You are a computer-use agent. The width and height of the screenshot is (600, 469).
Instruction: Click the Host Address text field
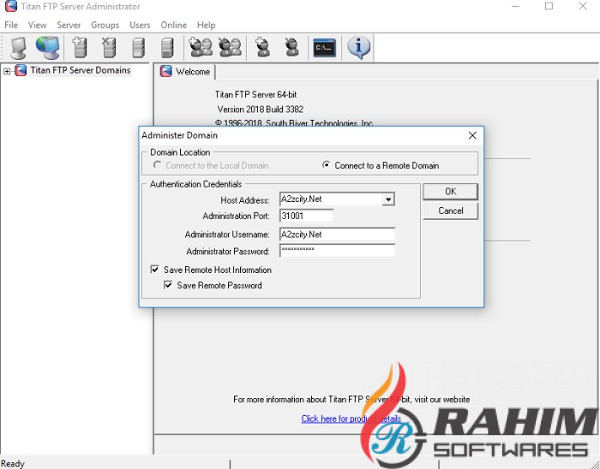[x=331, y=199]
